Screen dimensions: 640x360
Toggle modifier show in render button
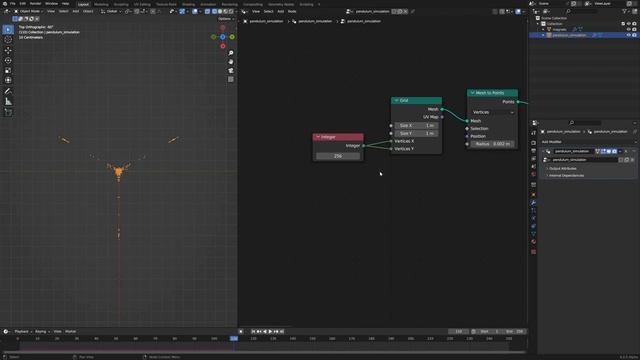pos(614,151)
